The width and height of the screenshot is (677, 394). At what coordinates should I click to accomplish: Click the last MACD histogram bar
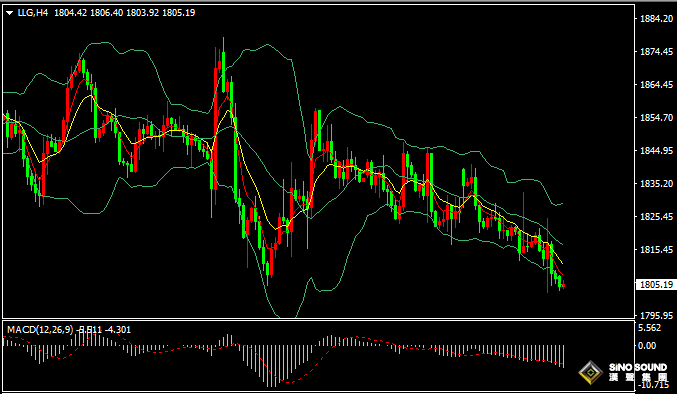(563, 356)
